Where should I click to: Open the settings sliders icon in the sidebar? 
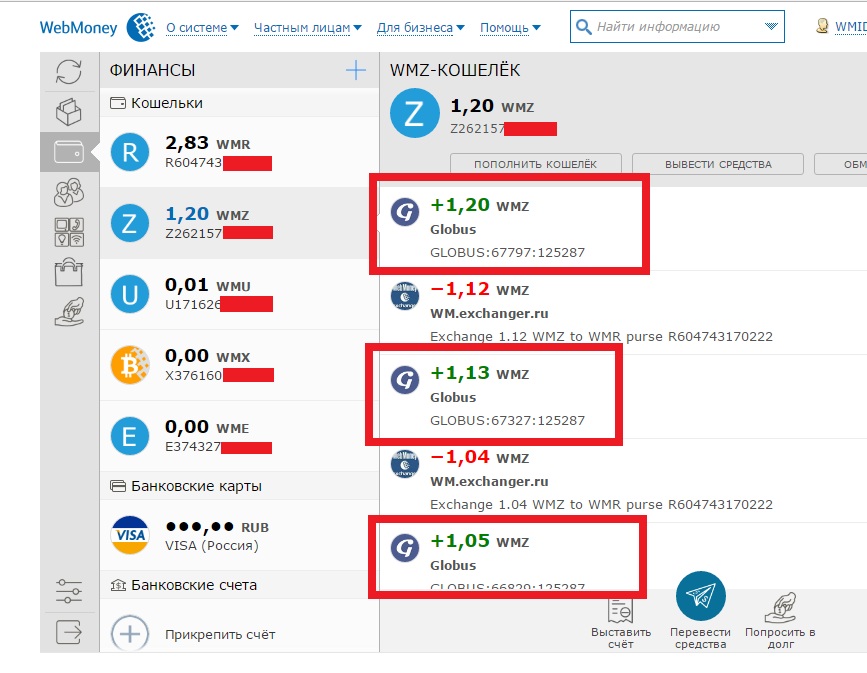pos(69,591)
